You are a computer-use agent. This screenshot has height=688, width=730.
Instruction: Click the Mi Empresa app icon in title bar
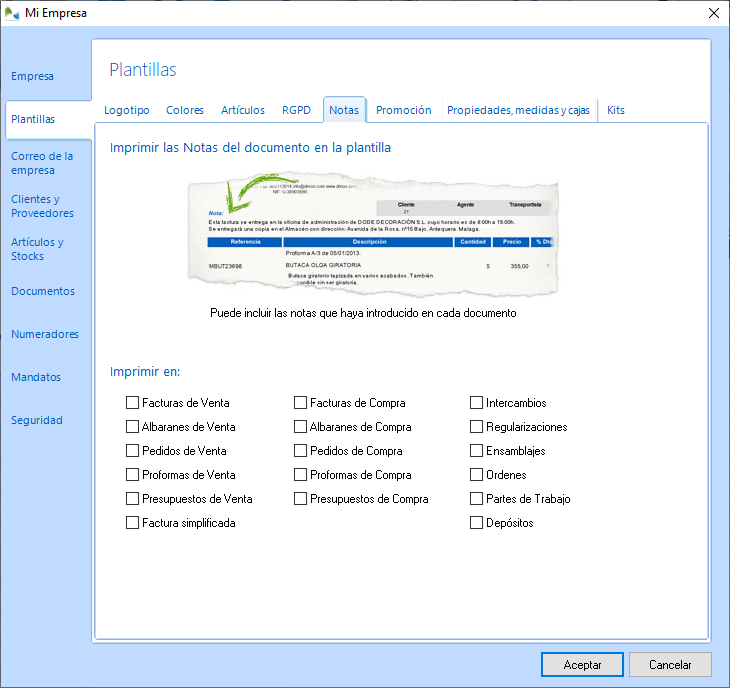pos(12,13)
